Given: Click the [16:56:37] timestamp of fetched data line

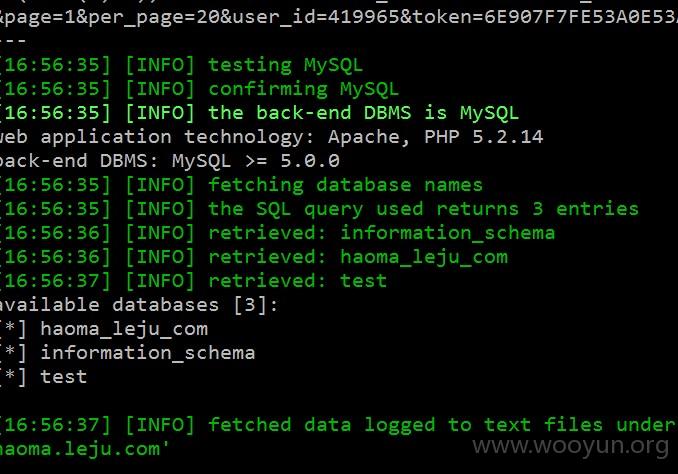Looking at the screenshot, I should tap(55, 425).
